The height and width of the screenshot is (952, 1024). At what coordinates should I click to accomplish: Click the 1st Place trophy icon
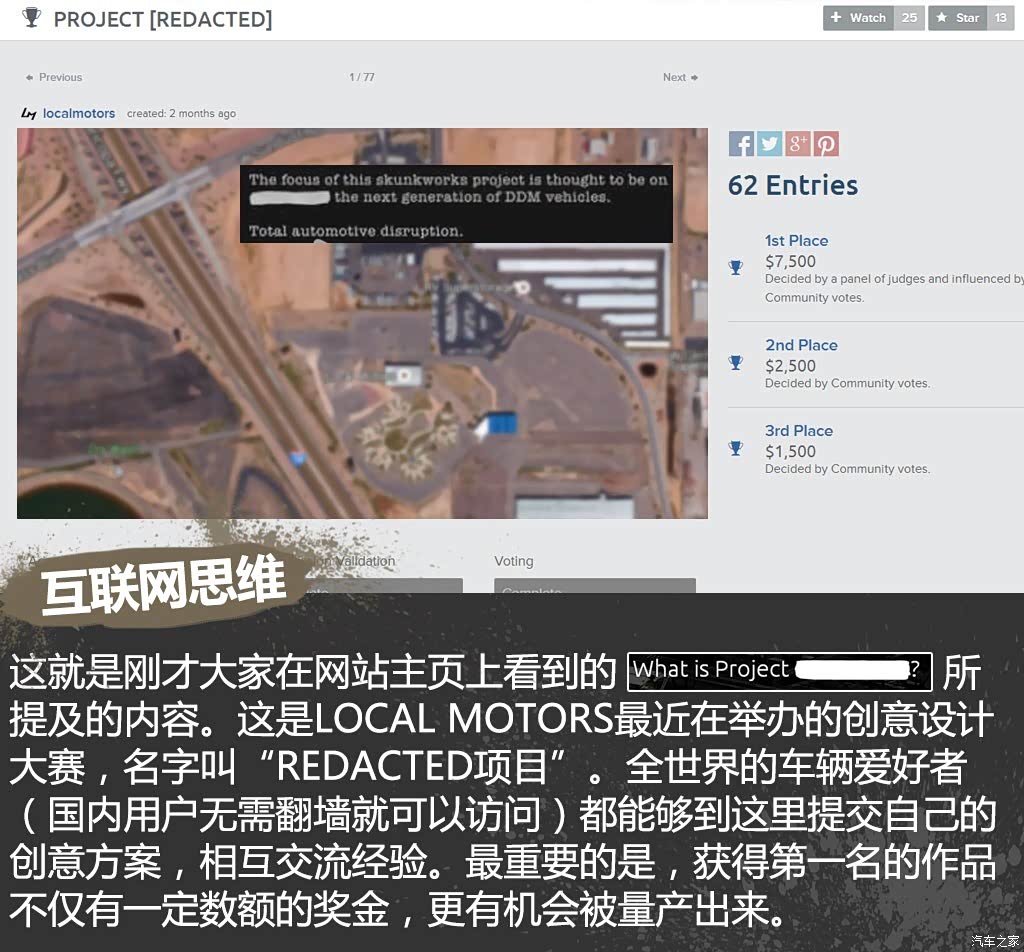[736, 267]
